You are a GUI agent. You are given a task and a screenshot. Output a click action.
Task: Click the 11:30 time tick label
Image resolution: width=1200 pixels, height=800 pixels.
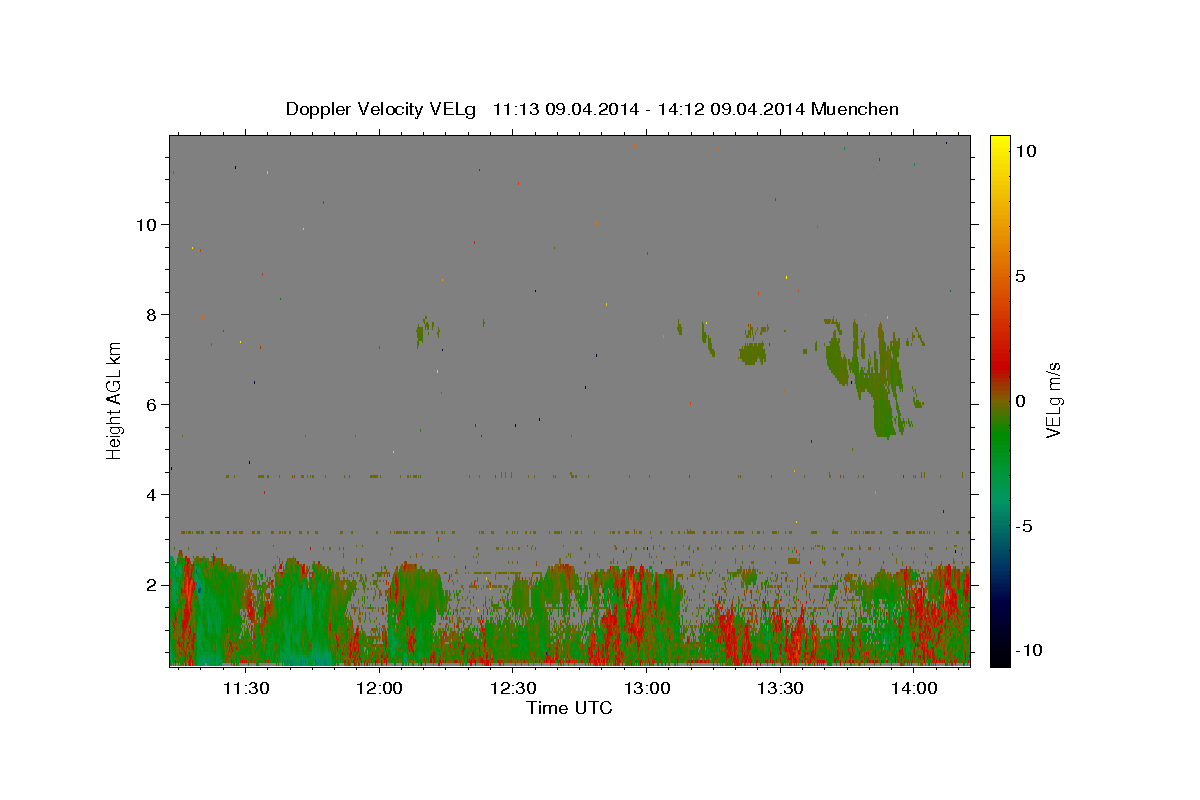coord(246,688)
